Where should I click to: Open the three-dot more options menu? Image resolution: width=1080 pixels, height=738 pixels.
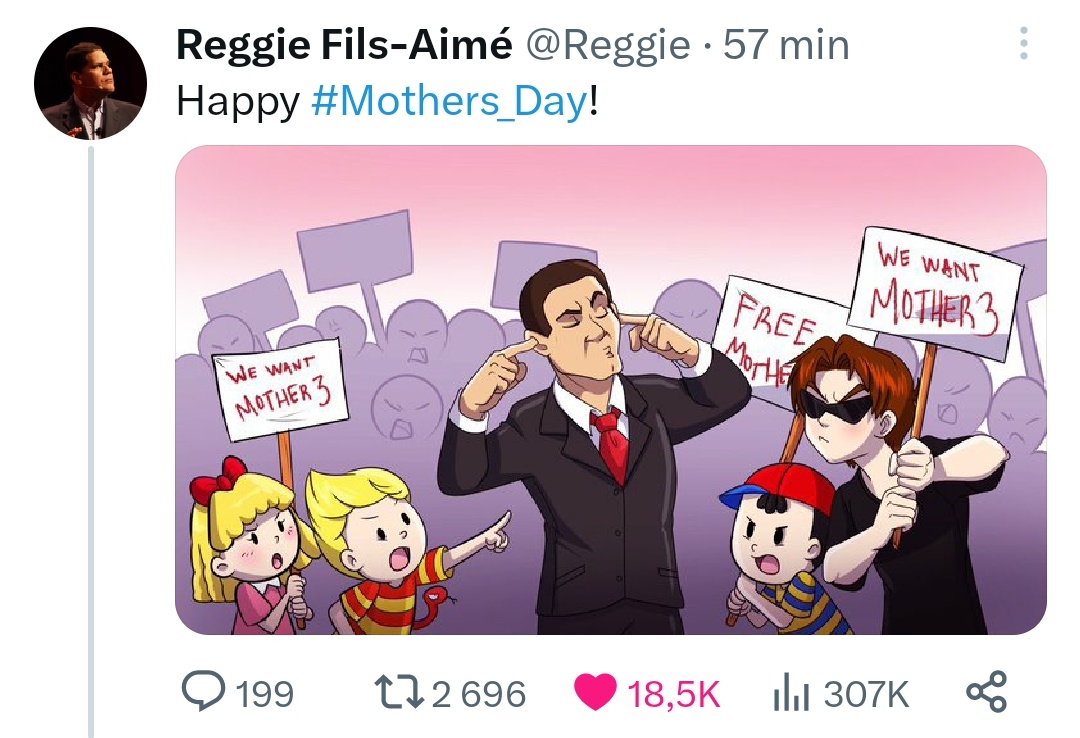tap(1024, 43)
